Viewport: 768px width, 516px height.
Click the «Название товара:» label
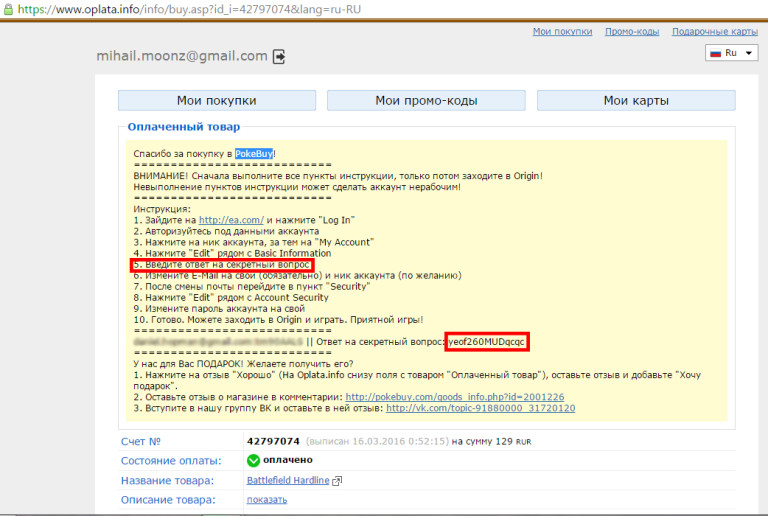pyautogui.click(x=168, y=481)
